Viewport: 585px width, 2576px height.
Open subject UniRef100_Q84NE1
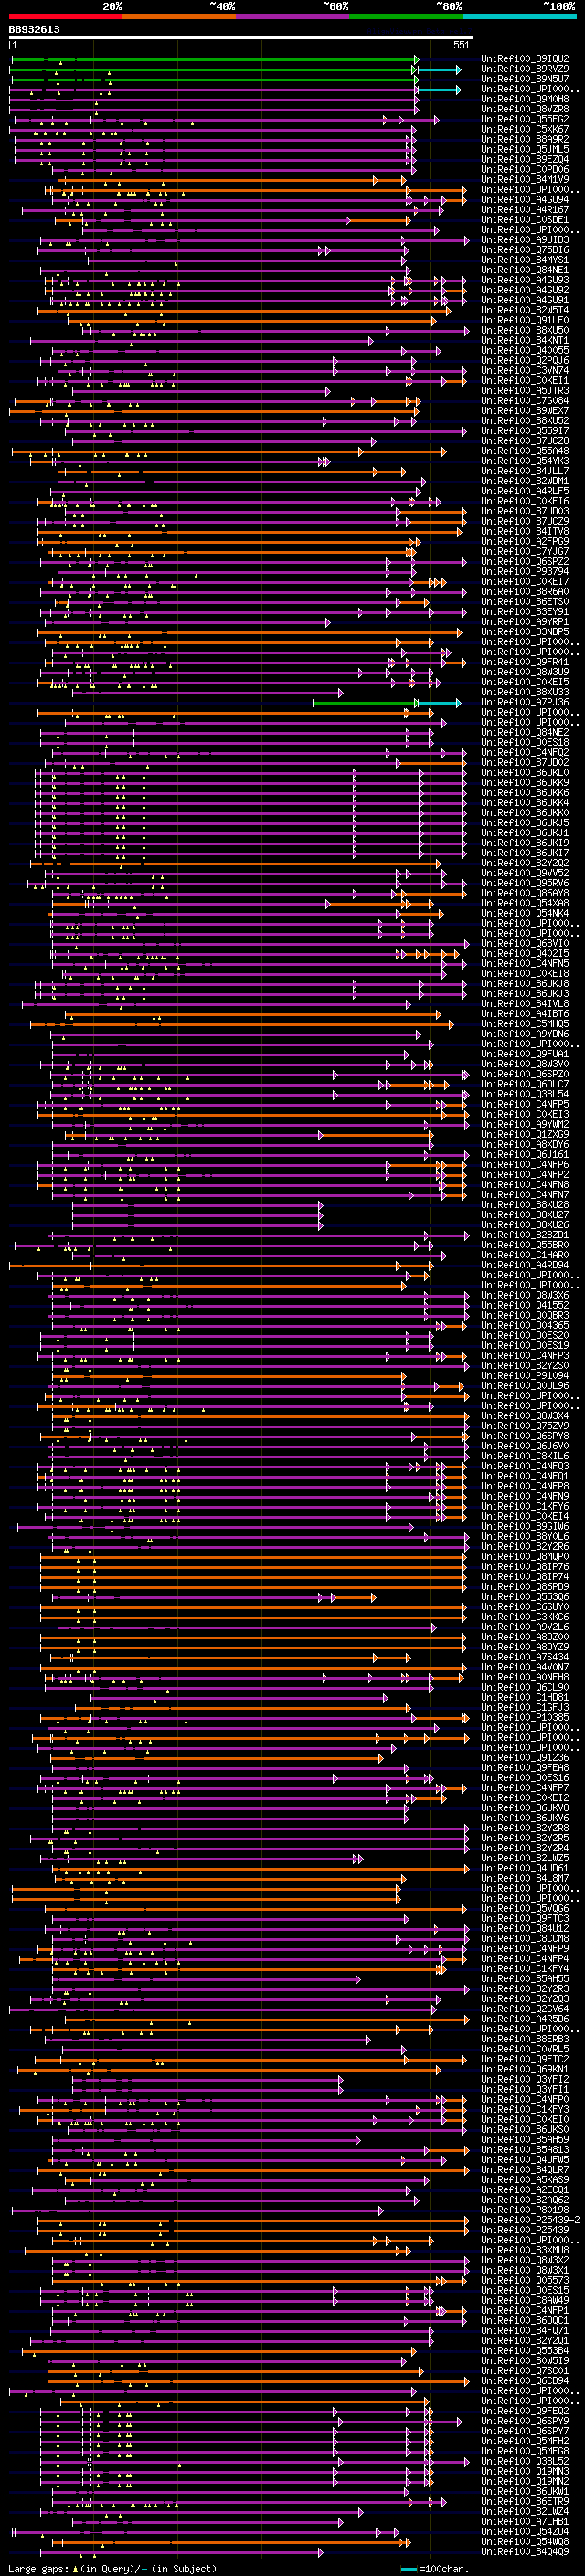pyautogui.click(x=525, y=270)
